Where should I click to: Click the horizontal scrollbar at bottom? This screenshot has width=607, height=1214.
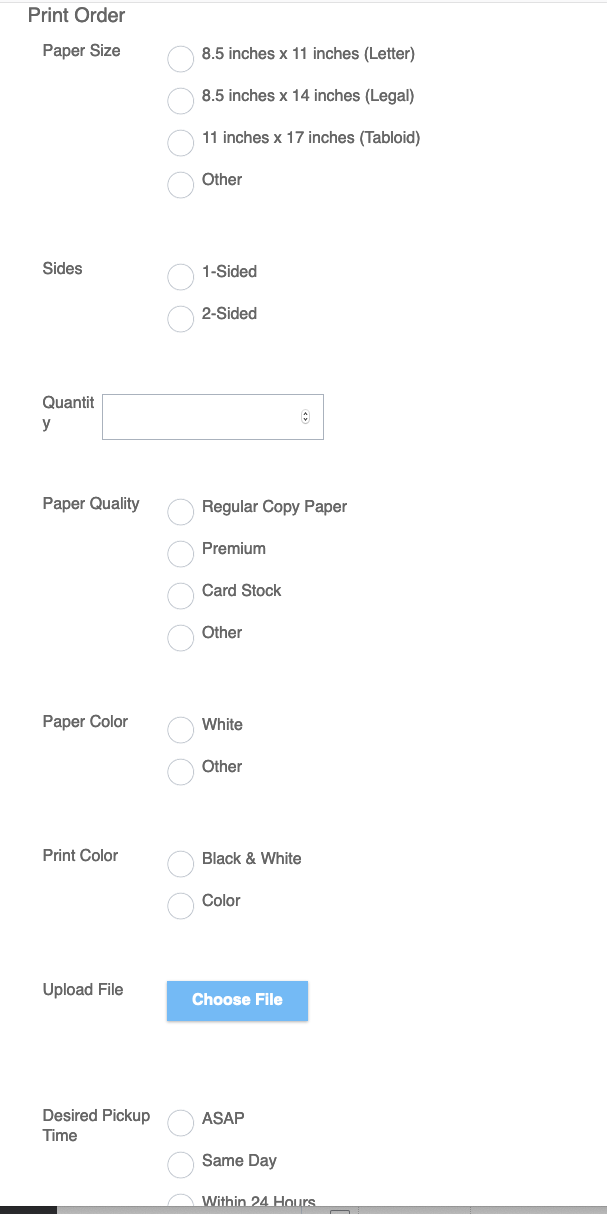pyautogui.click(x=303, y=1210)
